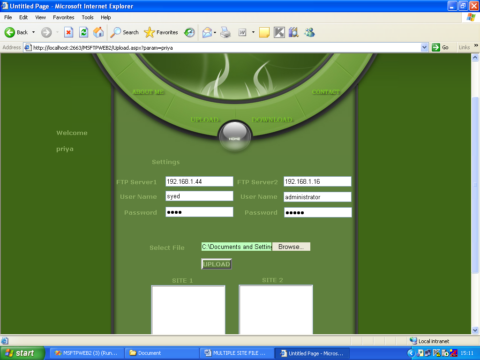The height and width of the screenshot is (360, 480).
Task: Click the Research books toolbar icon
Action: [294, 32]
